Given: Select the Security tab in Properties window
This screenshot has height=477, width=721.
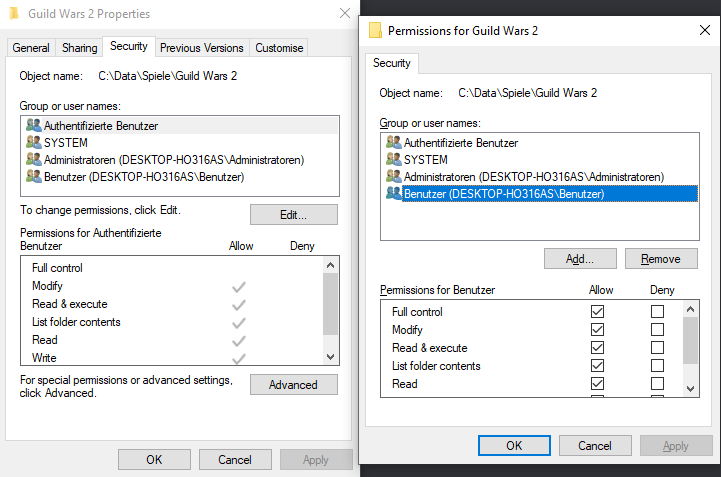Looking at the screenshot, I should click(x=129, y=46).
